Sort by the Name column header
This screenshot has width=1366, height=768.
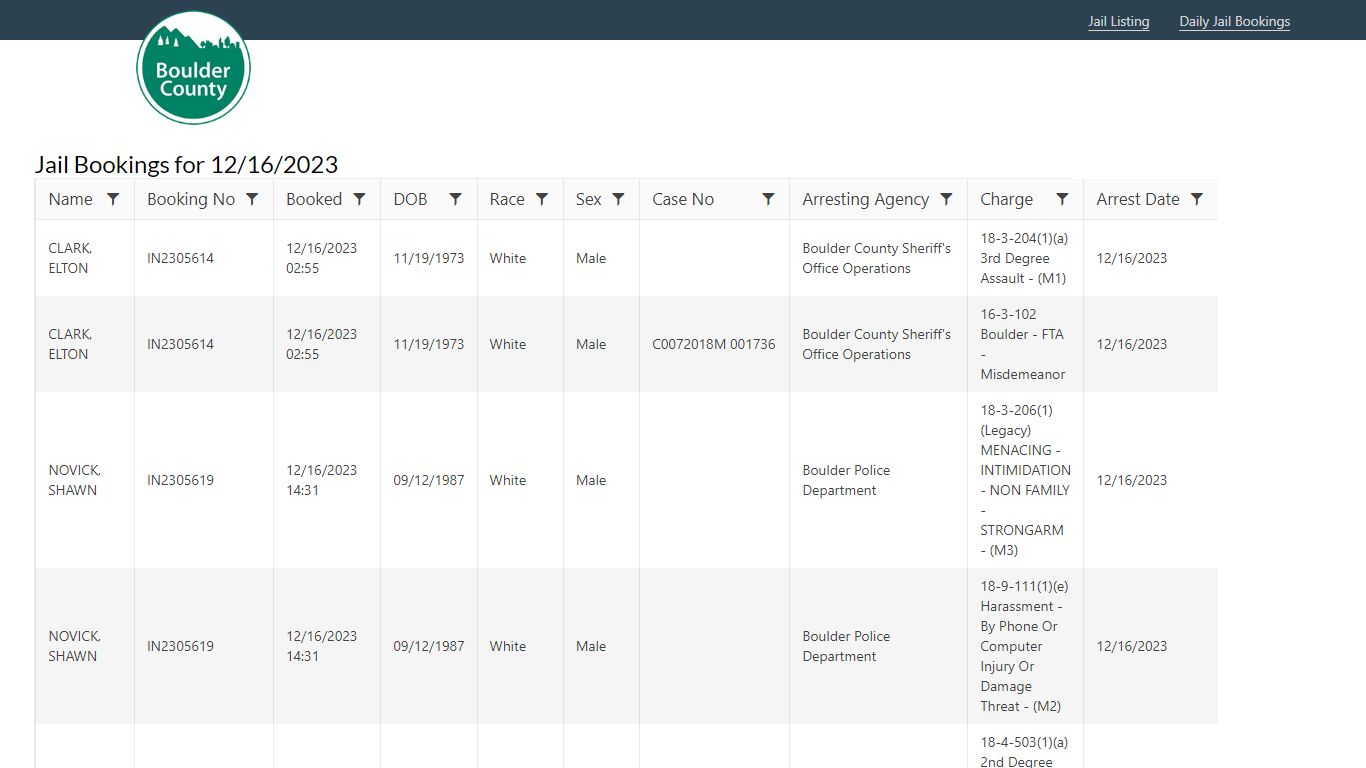[x=71, y=199]
